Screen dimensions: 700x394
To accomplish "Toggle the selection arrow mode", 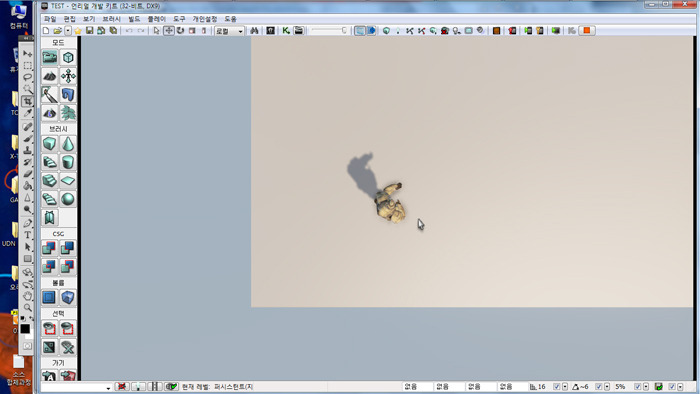I will click(x=156, y=30).
